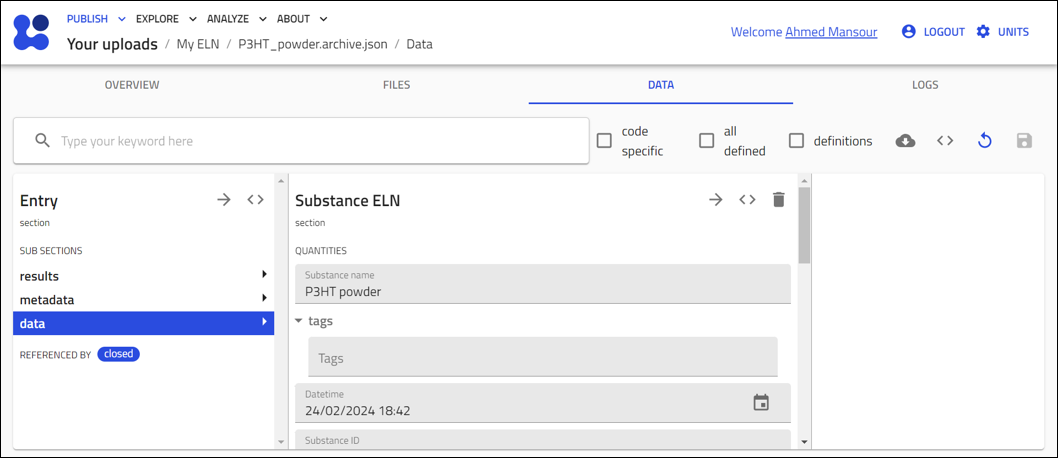The image size is (1058, 458).
Task: Click the NOMAD logo icon
Action: point(31,32)
